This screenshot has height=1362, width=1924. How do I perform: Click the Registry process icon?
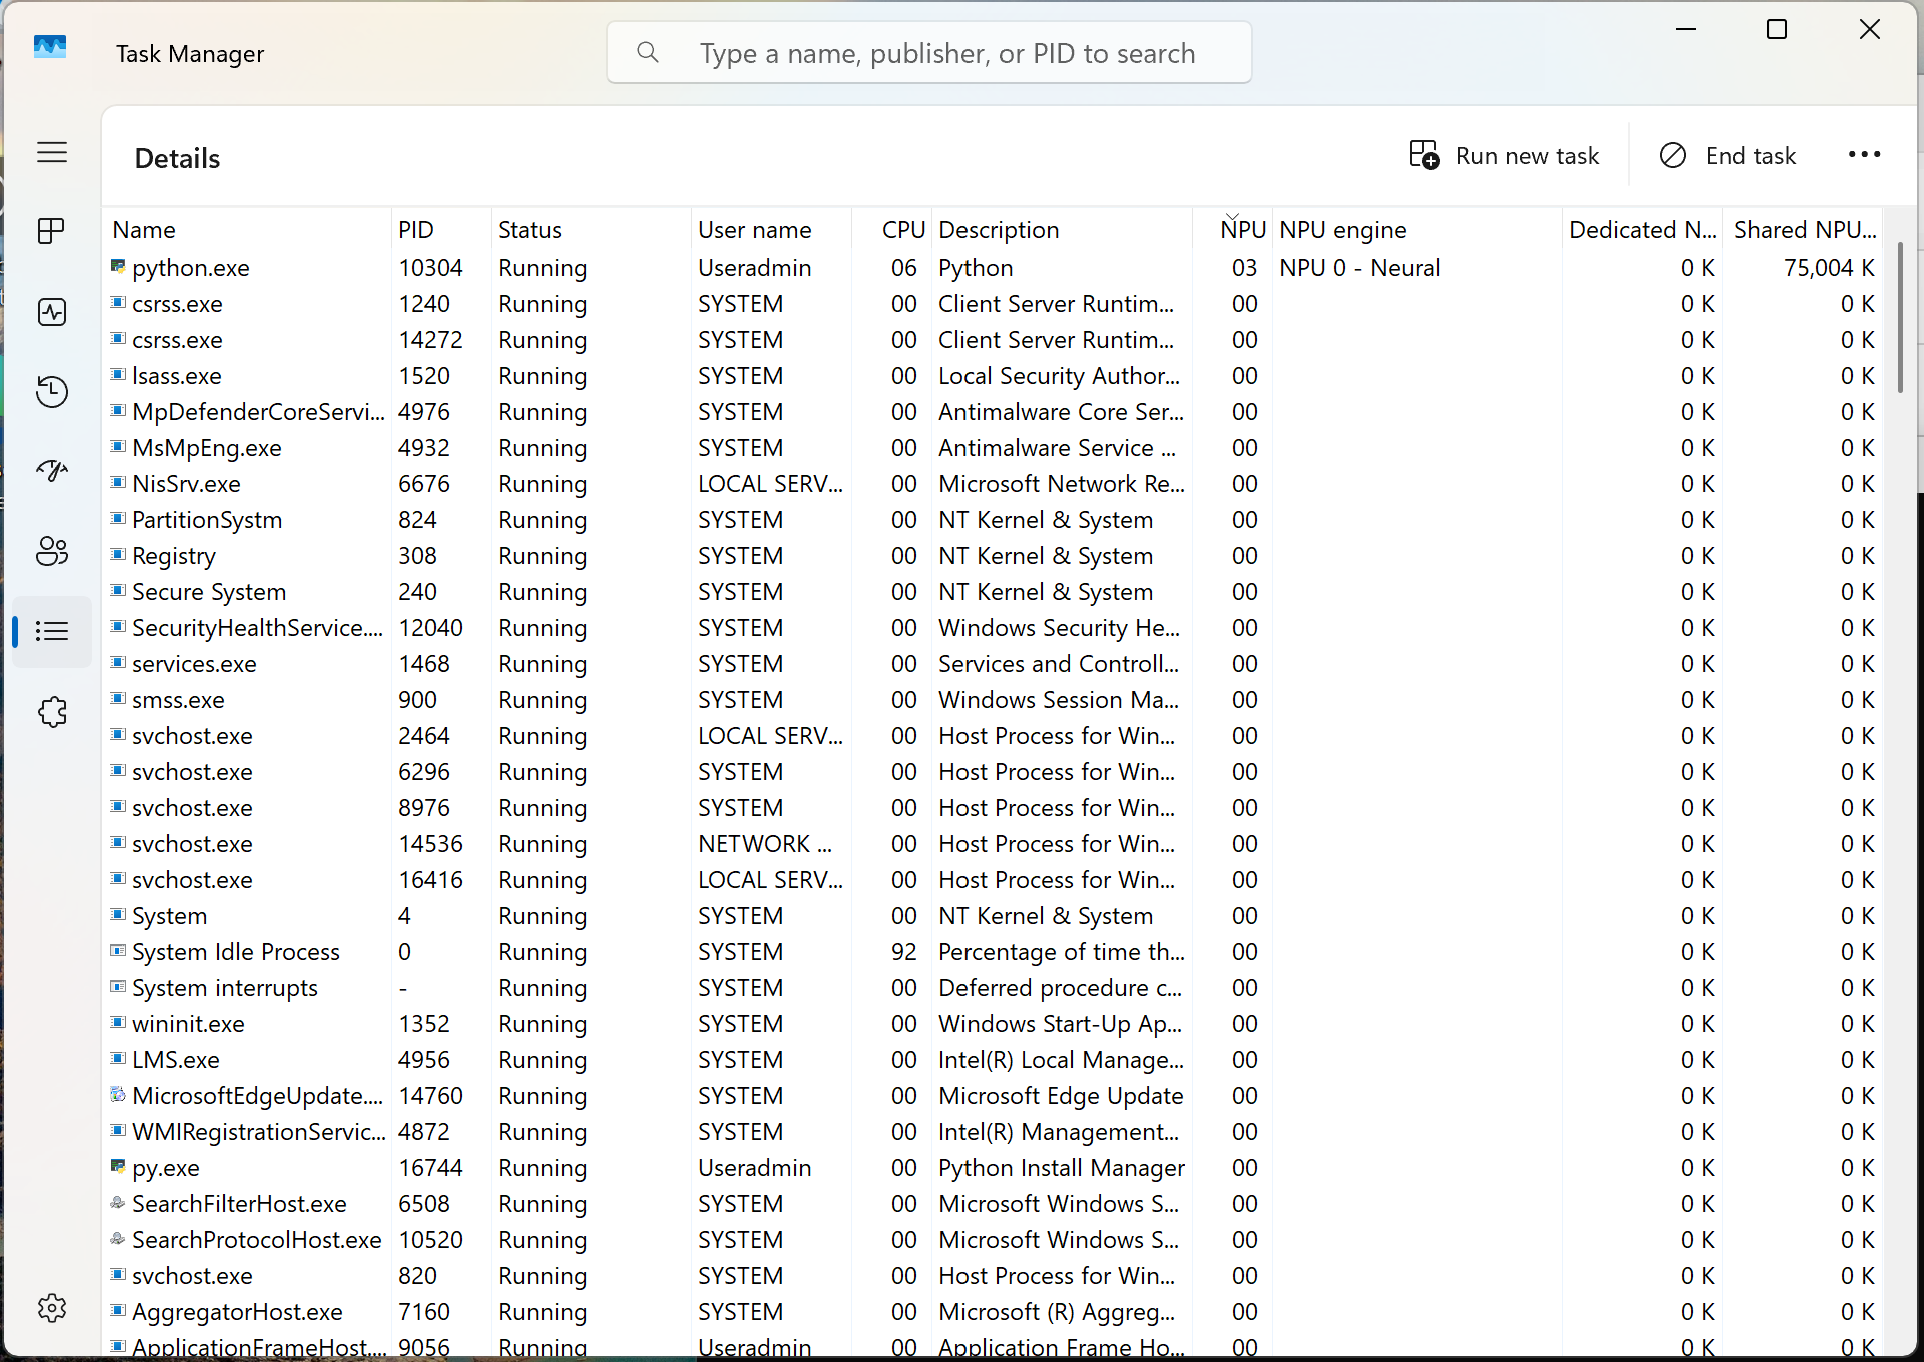coord(118,555)
